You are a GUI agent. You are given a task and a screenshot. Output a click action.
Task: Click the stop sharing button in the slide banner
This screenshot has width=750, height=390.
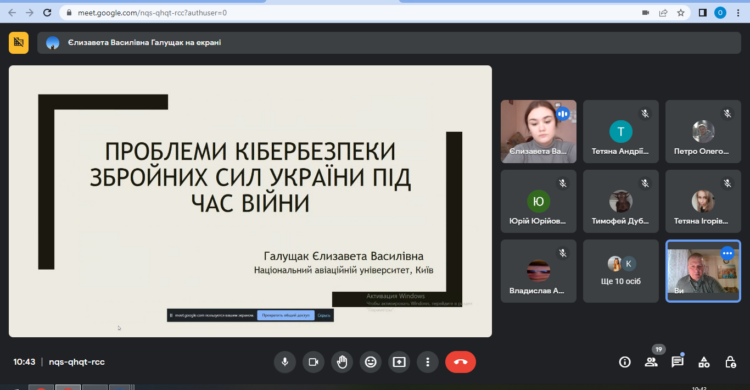point(286,315)
